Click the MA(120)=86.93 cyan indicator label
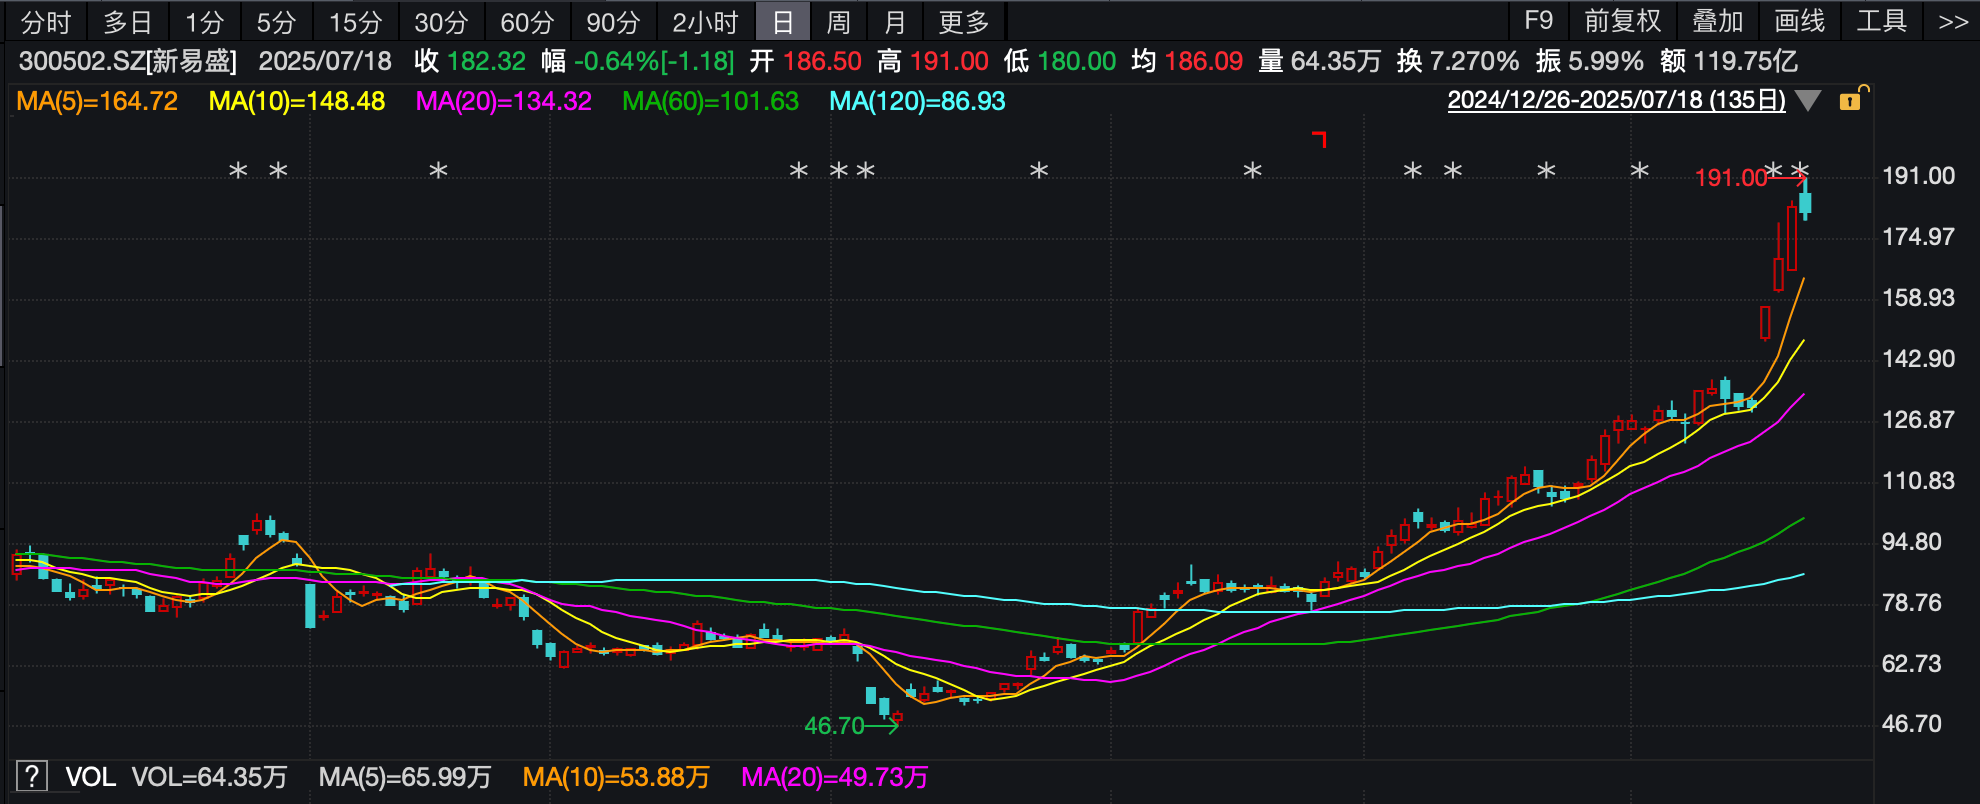This screenshot has width=1980, height=804. click(917, 101)
